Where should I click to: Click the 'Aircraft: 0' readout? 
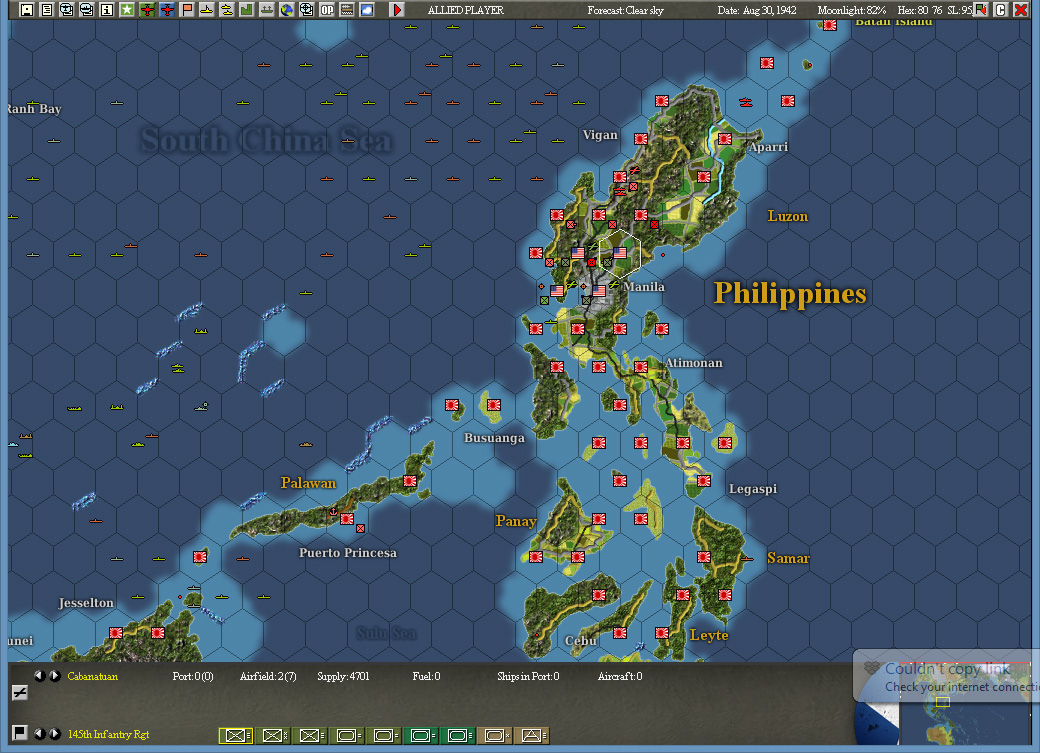pyautogui.click(x=619, y=676)
